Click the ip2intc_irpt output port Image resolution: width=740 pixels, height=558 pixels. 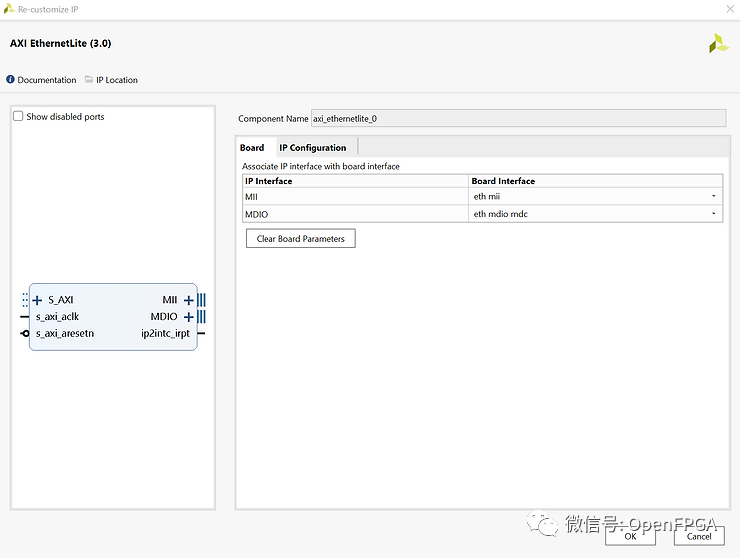pyautogui.click(x=166, y=334)
